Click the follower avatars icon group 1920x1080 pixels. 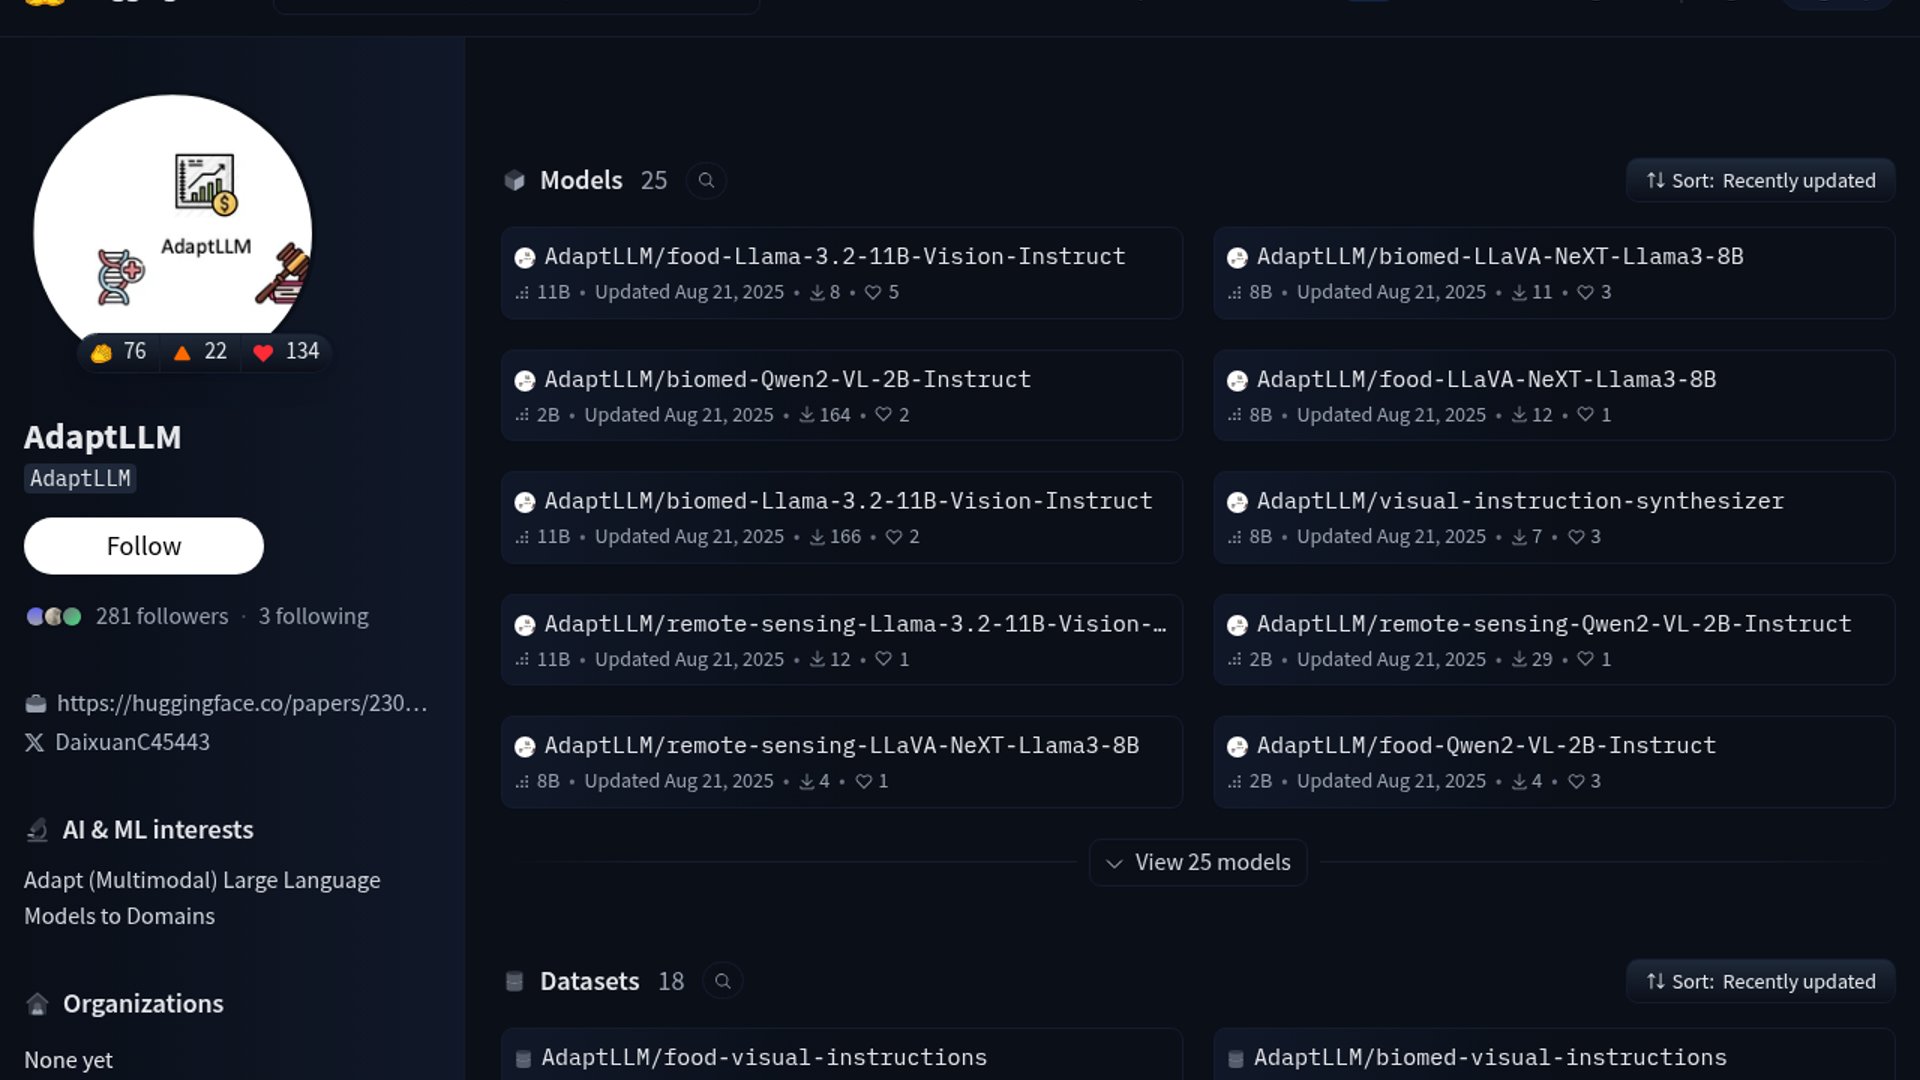tap(53, 617)
